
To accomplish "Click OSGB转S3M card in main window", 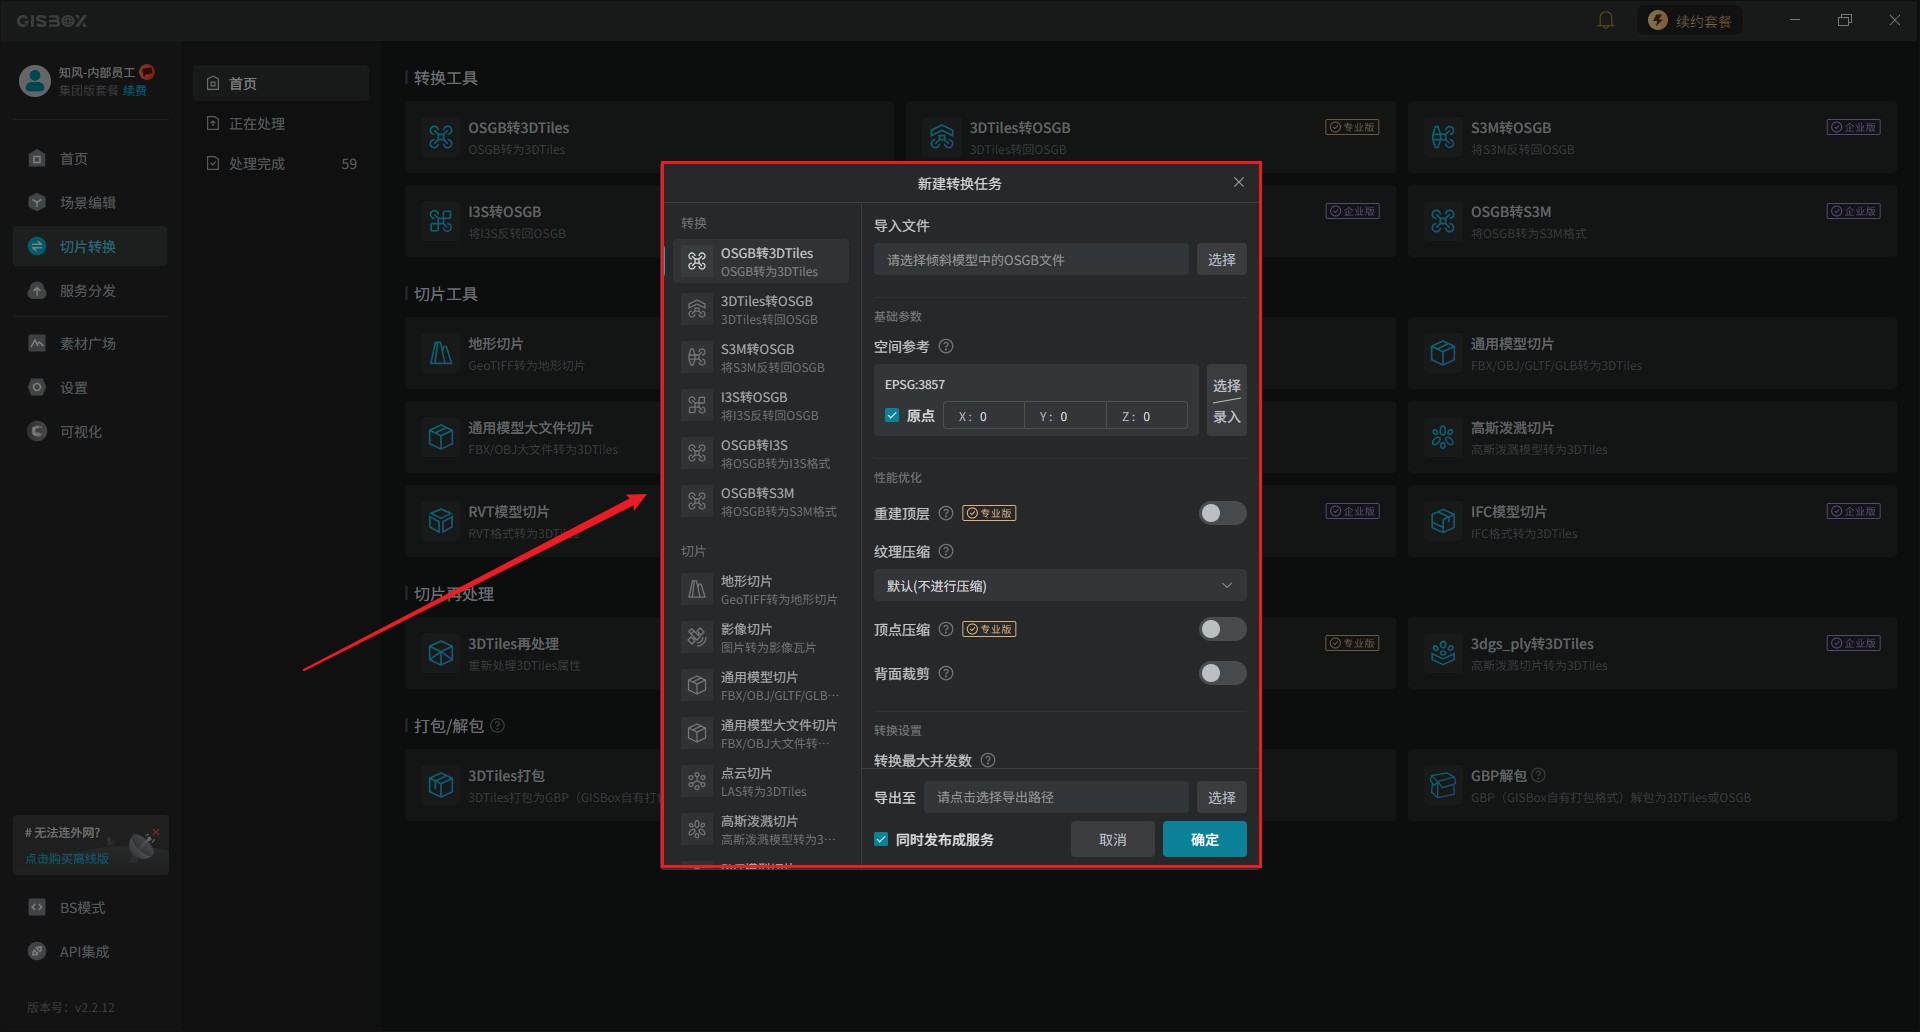I will pos(1652,221).
